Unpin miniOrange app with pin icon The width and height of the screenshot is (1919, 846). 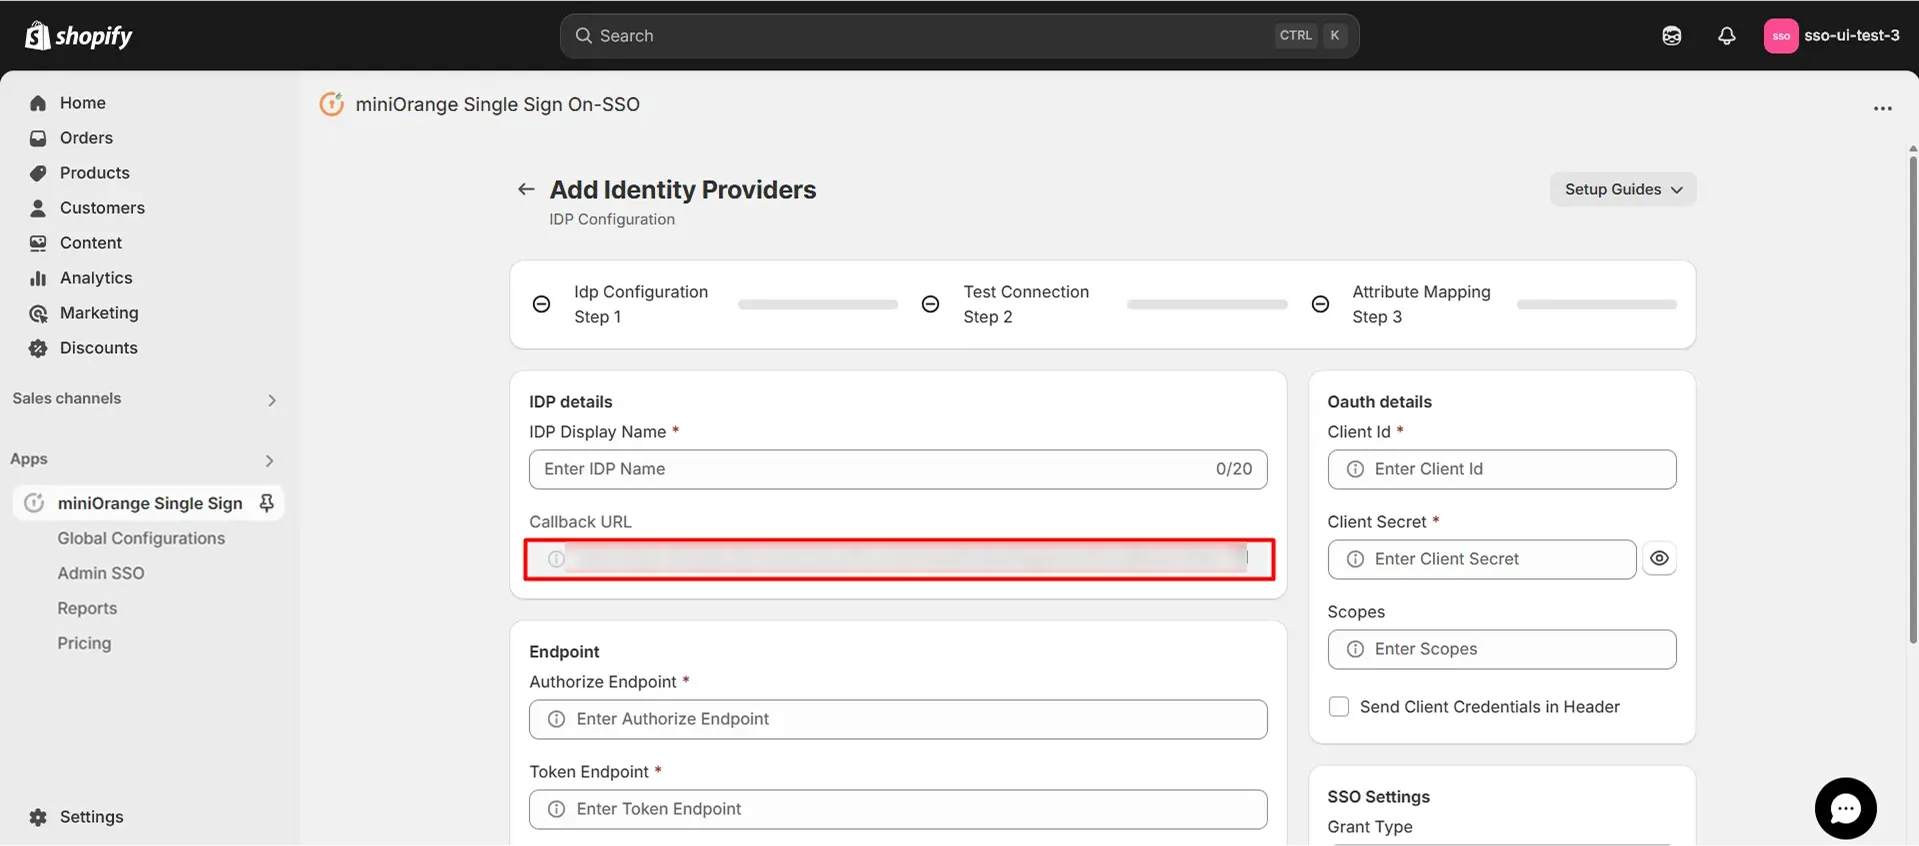coord(266,503)
